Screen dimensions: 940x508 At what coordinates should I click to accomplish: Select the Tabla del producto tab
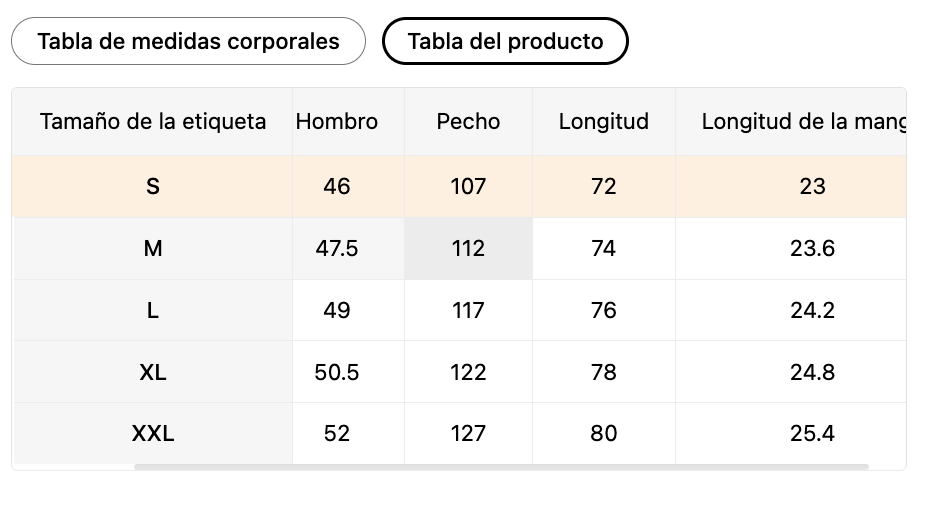click(505, 41)
